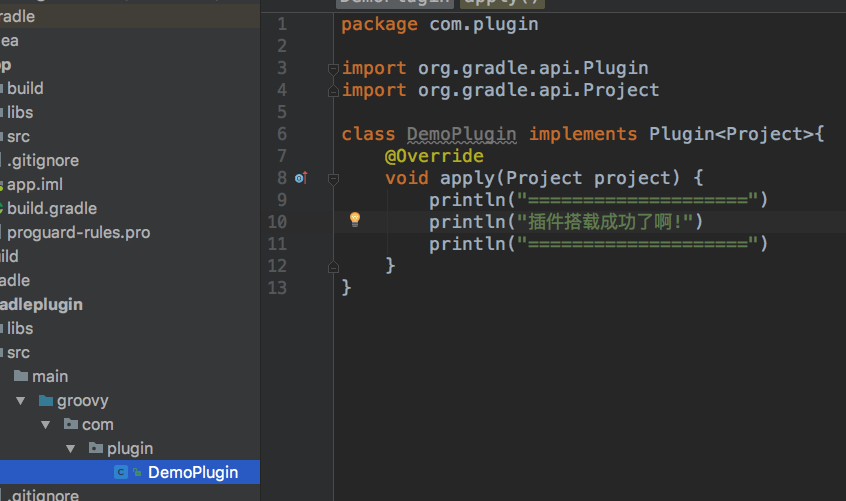This screenshot has width=846, height=501.
Task: Click the @Override annotation
Action: (434, 156)
